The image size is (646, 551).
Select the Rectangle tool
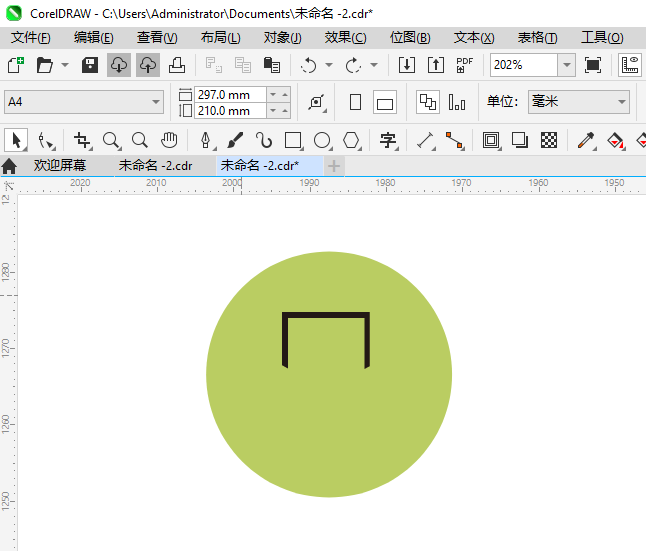tap(293, 141)
